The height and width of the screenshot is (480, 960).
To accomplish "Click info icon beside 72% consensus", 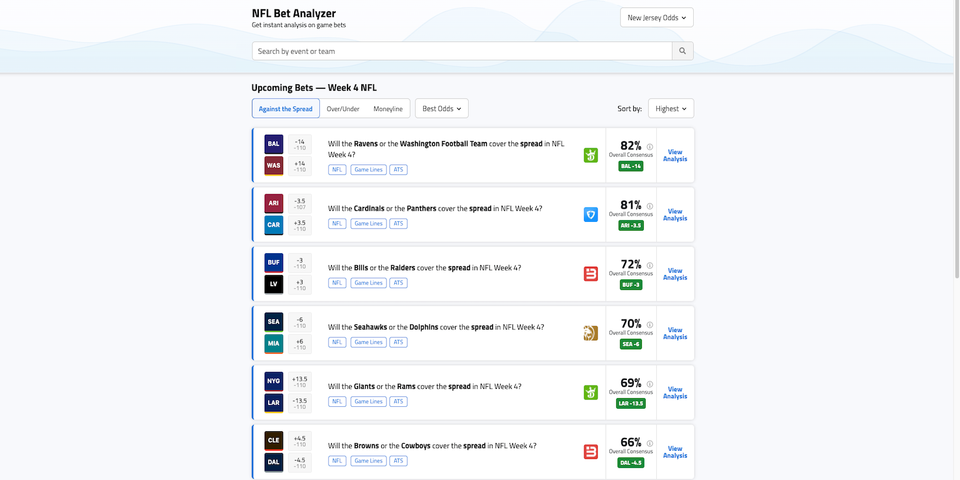I will tap(650, 266).
